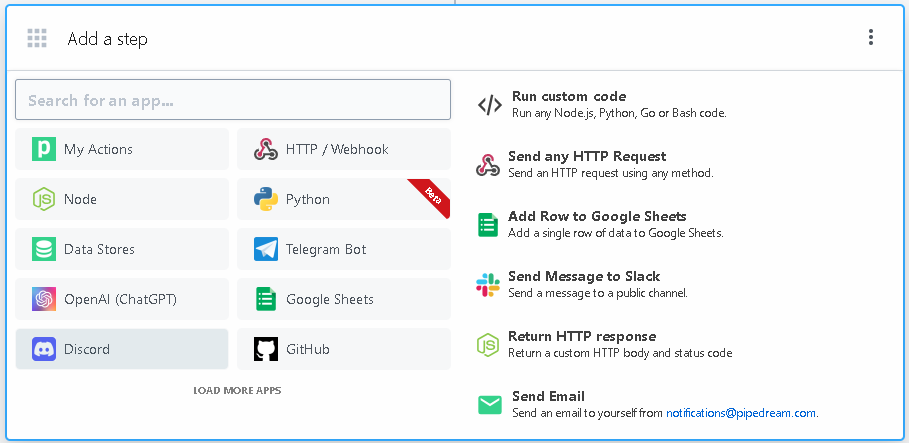Choose the Google Sheets app label
The width and height of the screenshot is (909, 443).
[x=330, y=300]
